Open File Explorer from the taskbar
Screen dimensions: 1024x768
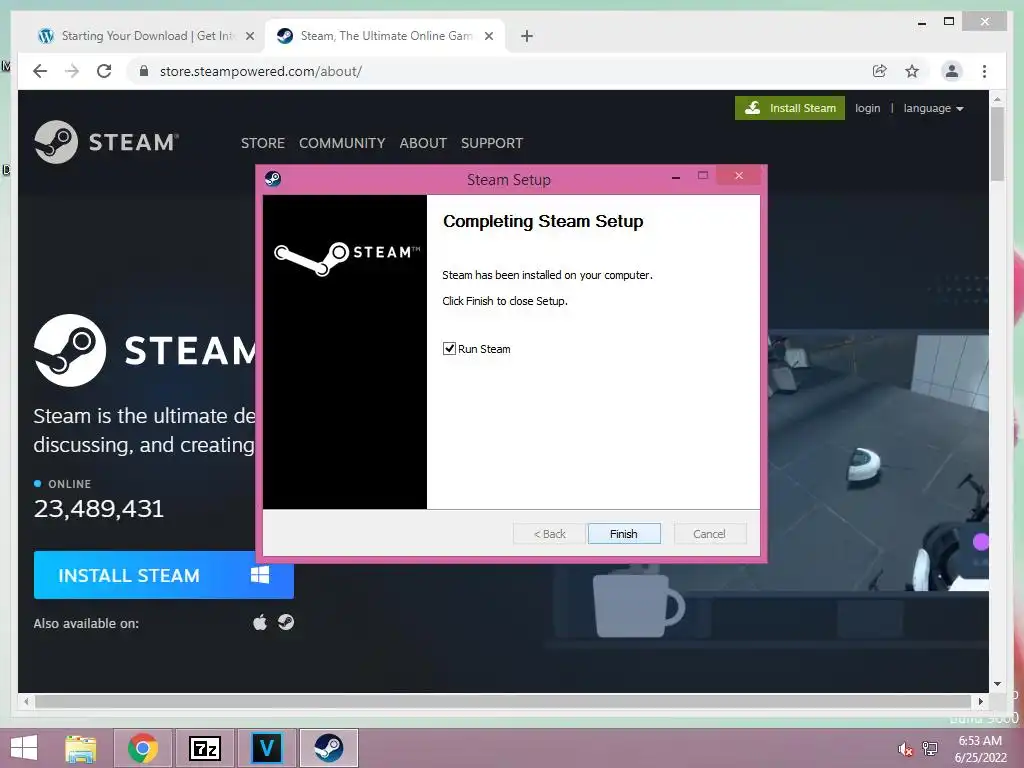[80, 748]
